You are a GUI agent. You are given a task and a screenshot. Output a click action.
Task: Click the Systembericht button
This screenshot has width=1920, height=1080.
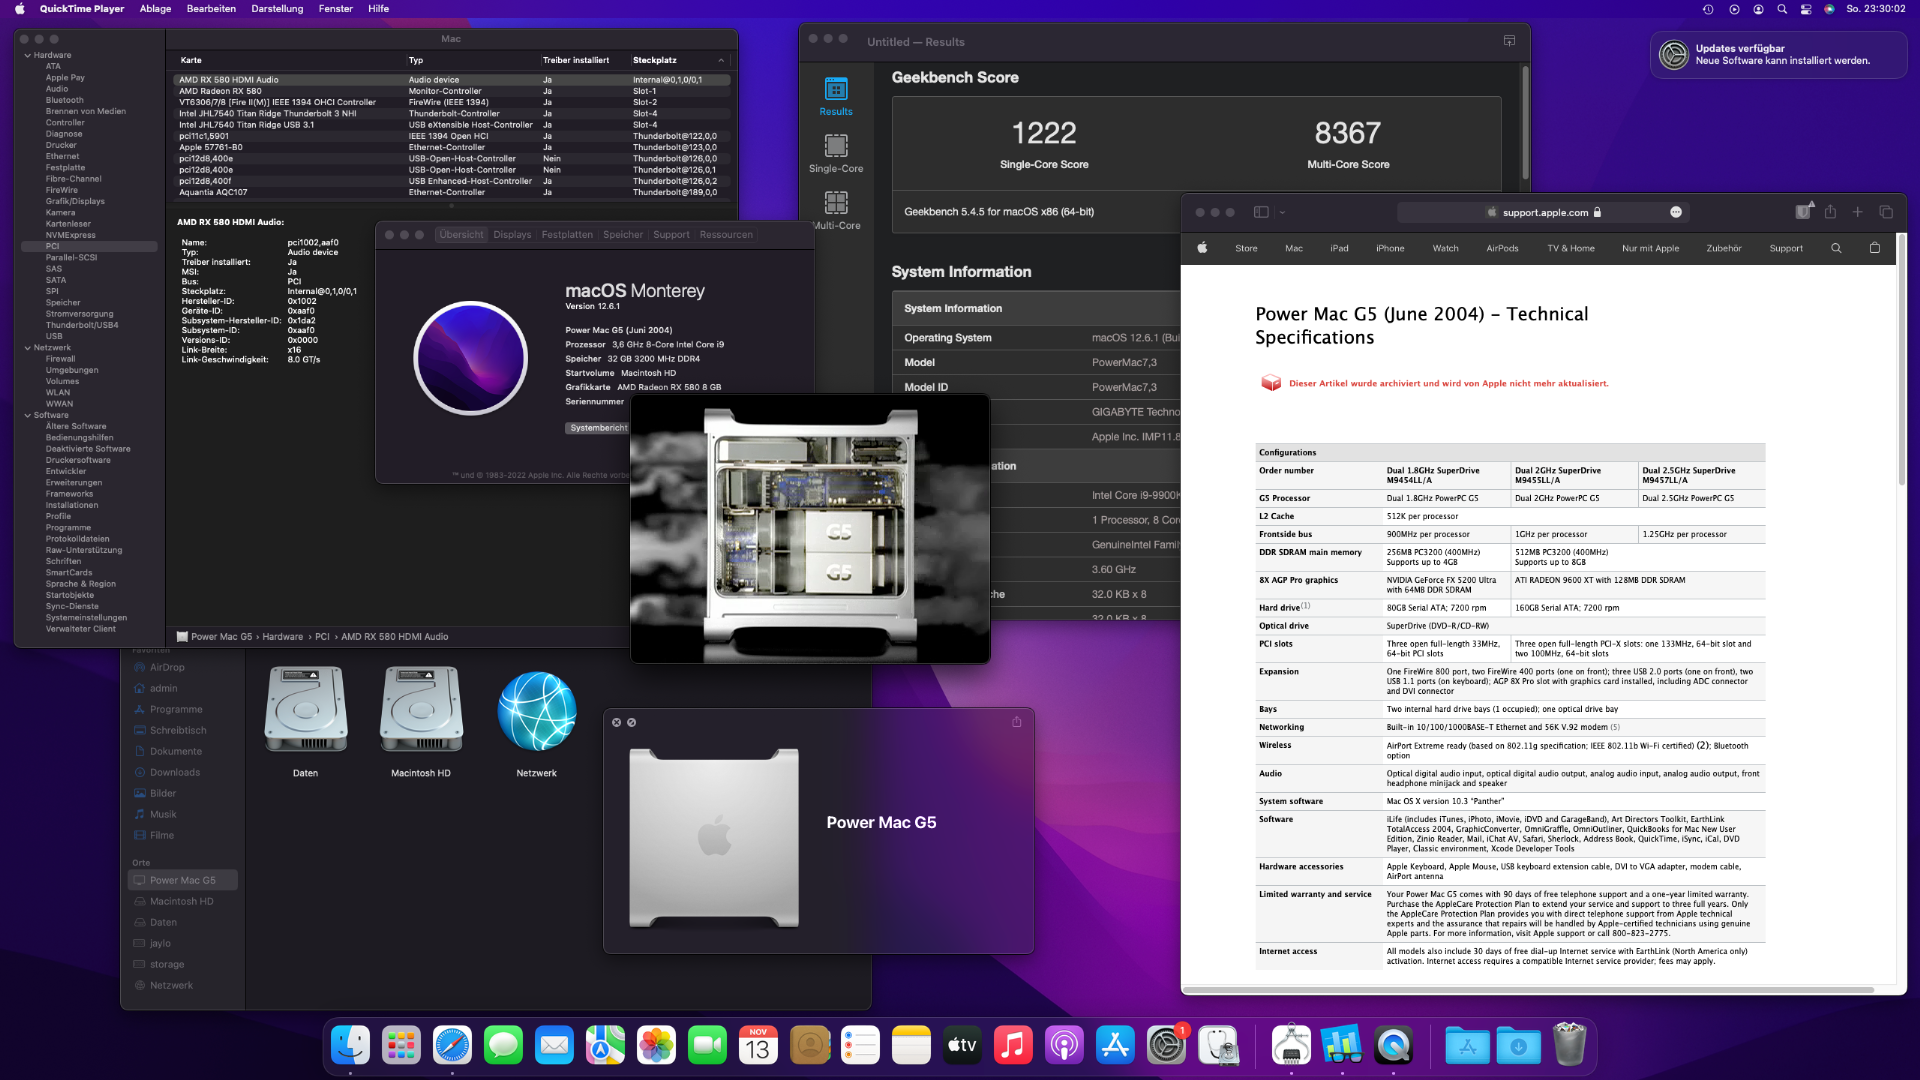(598, 428)
